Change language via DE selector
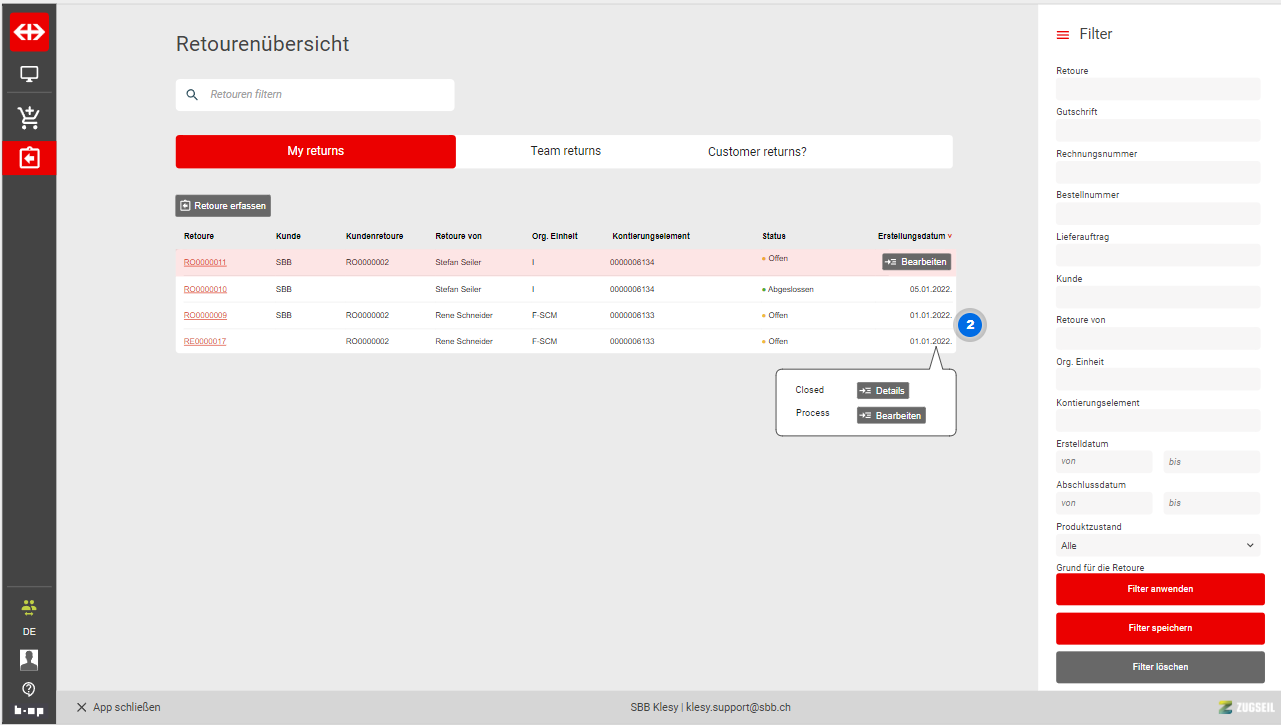 coord(29,632)
